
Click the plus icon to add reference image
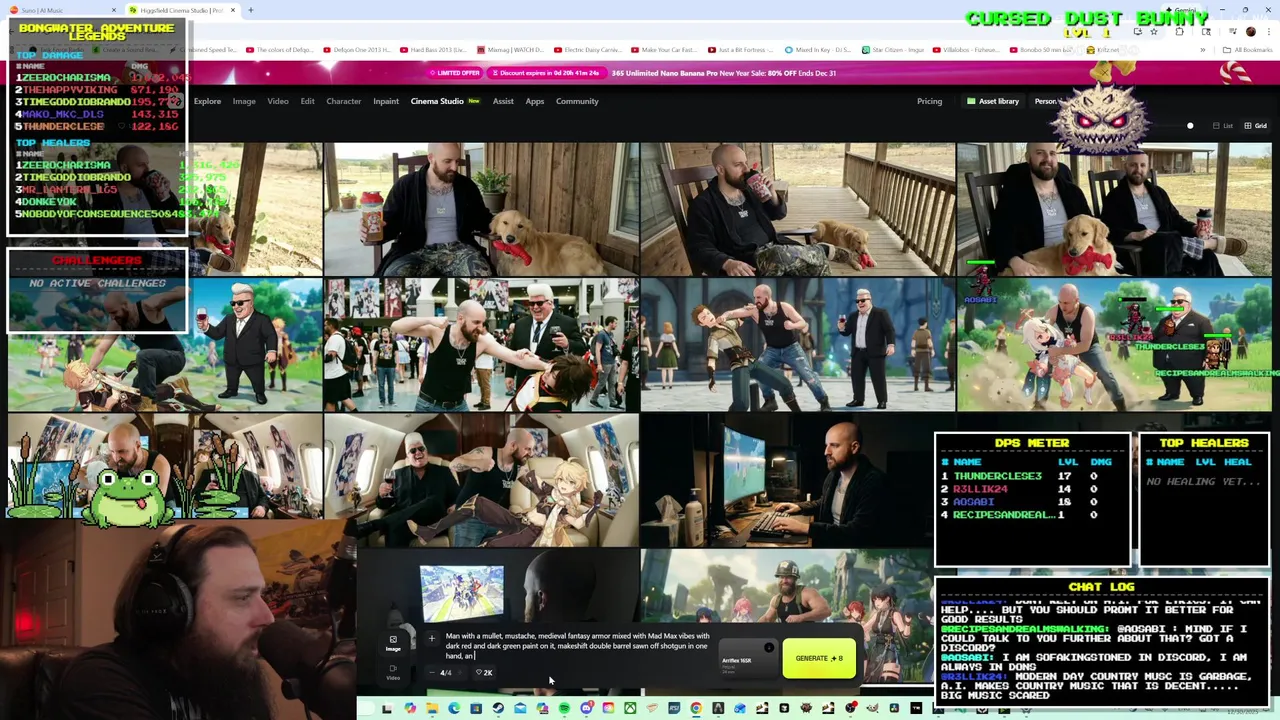tap(432, 638)
